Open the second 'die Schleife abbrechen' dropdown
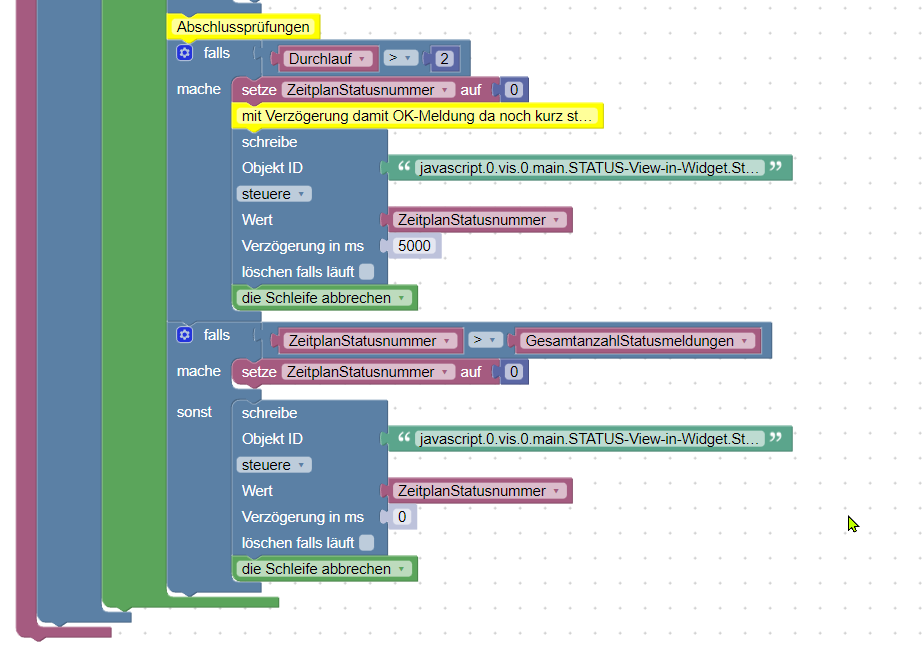This screenshot has height=645, width=922. [x=324, y=569]
